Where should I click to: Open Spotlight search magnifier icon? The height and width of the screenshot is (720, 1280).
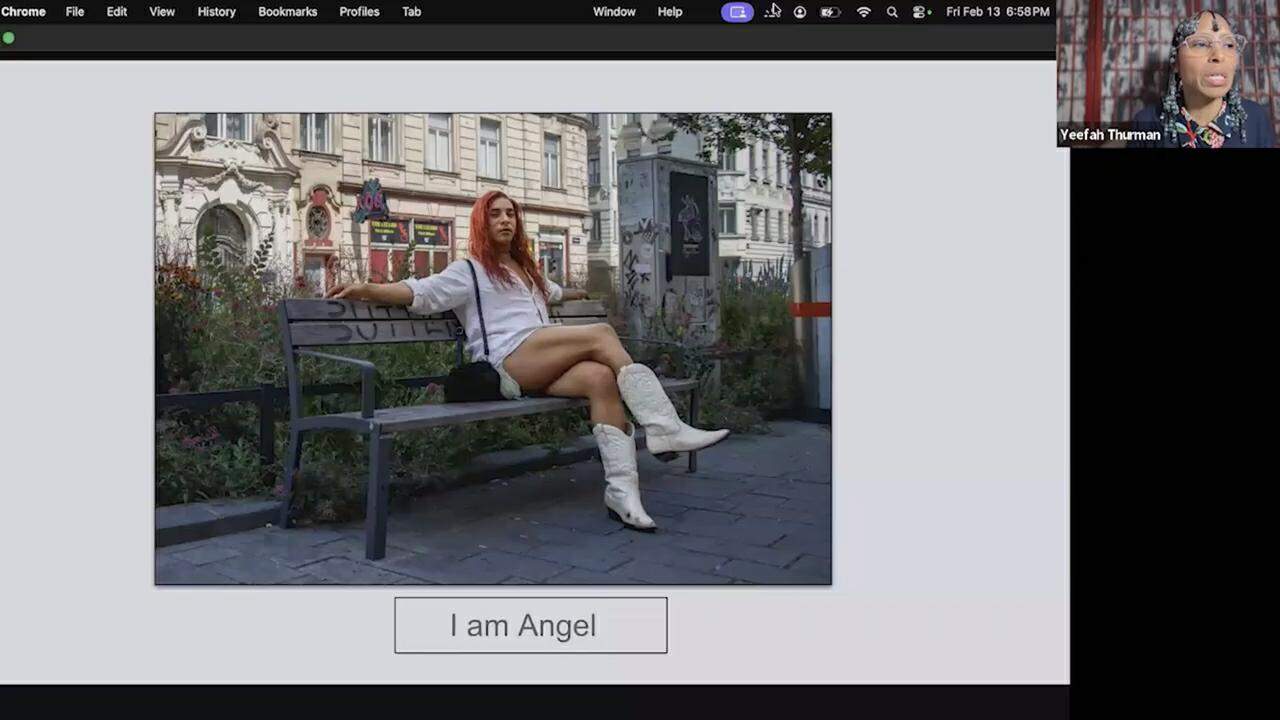point(892,12)
